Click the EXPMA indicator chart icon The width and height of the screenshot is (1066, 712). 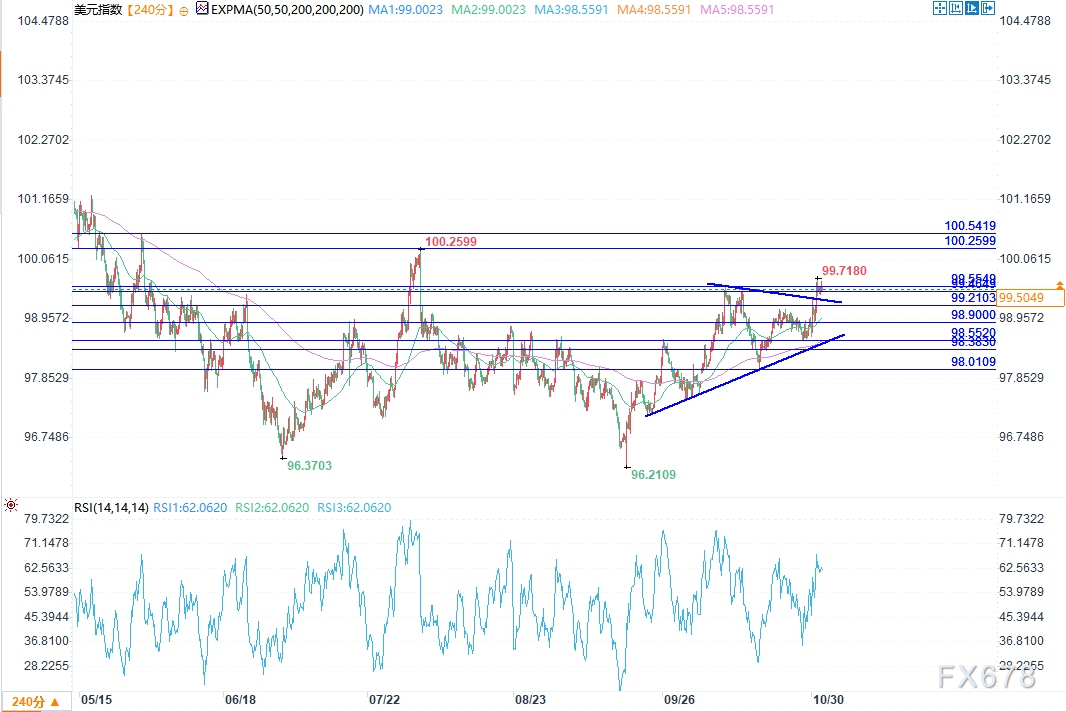click(201, 9)
